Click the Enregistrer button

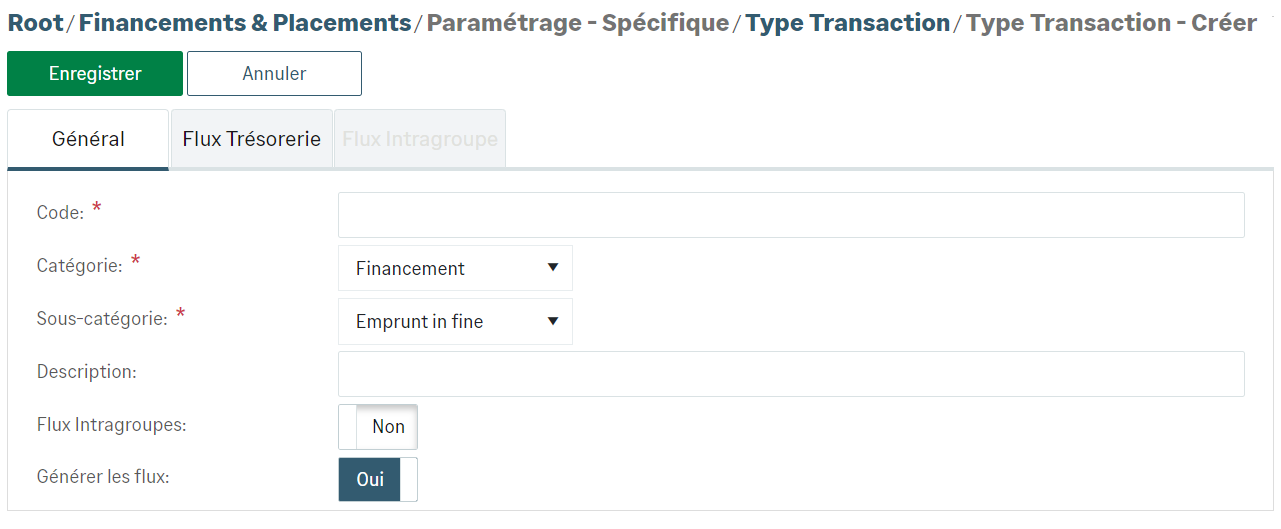pos(95,74)
